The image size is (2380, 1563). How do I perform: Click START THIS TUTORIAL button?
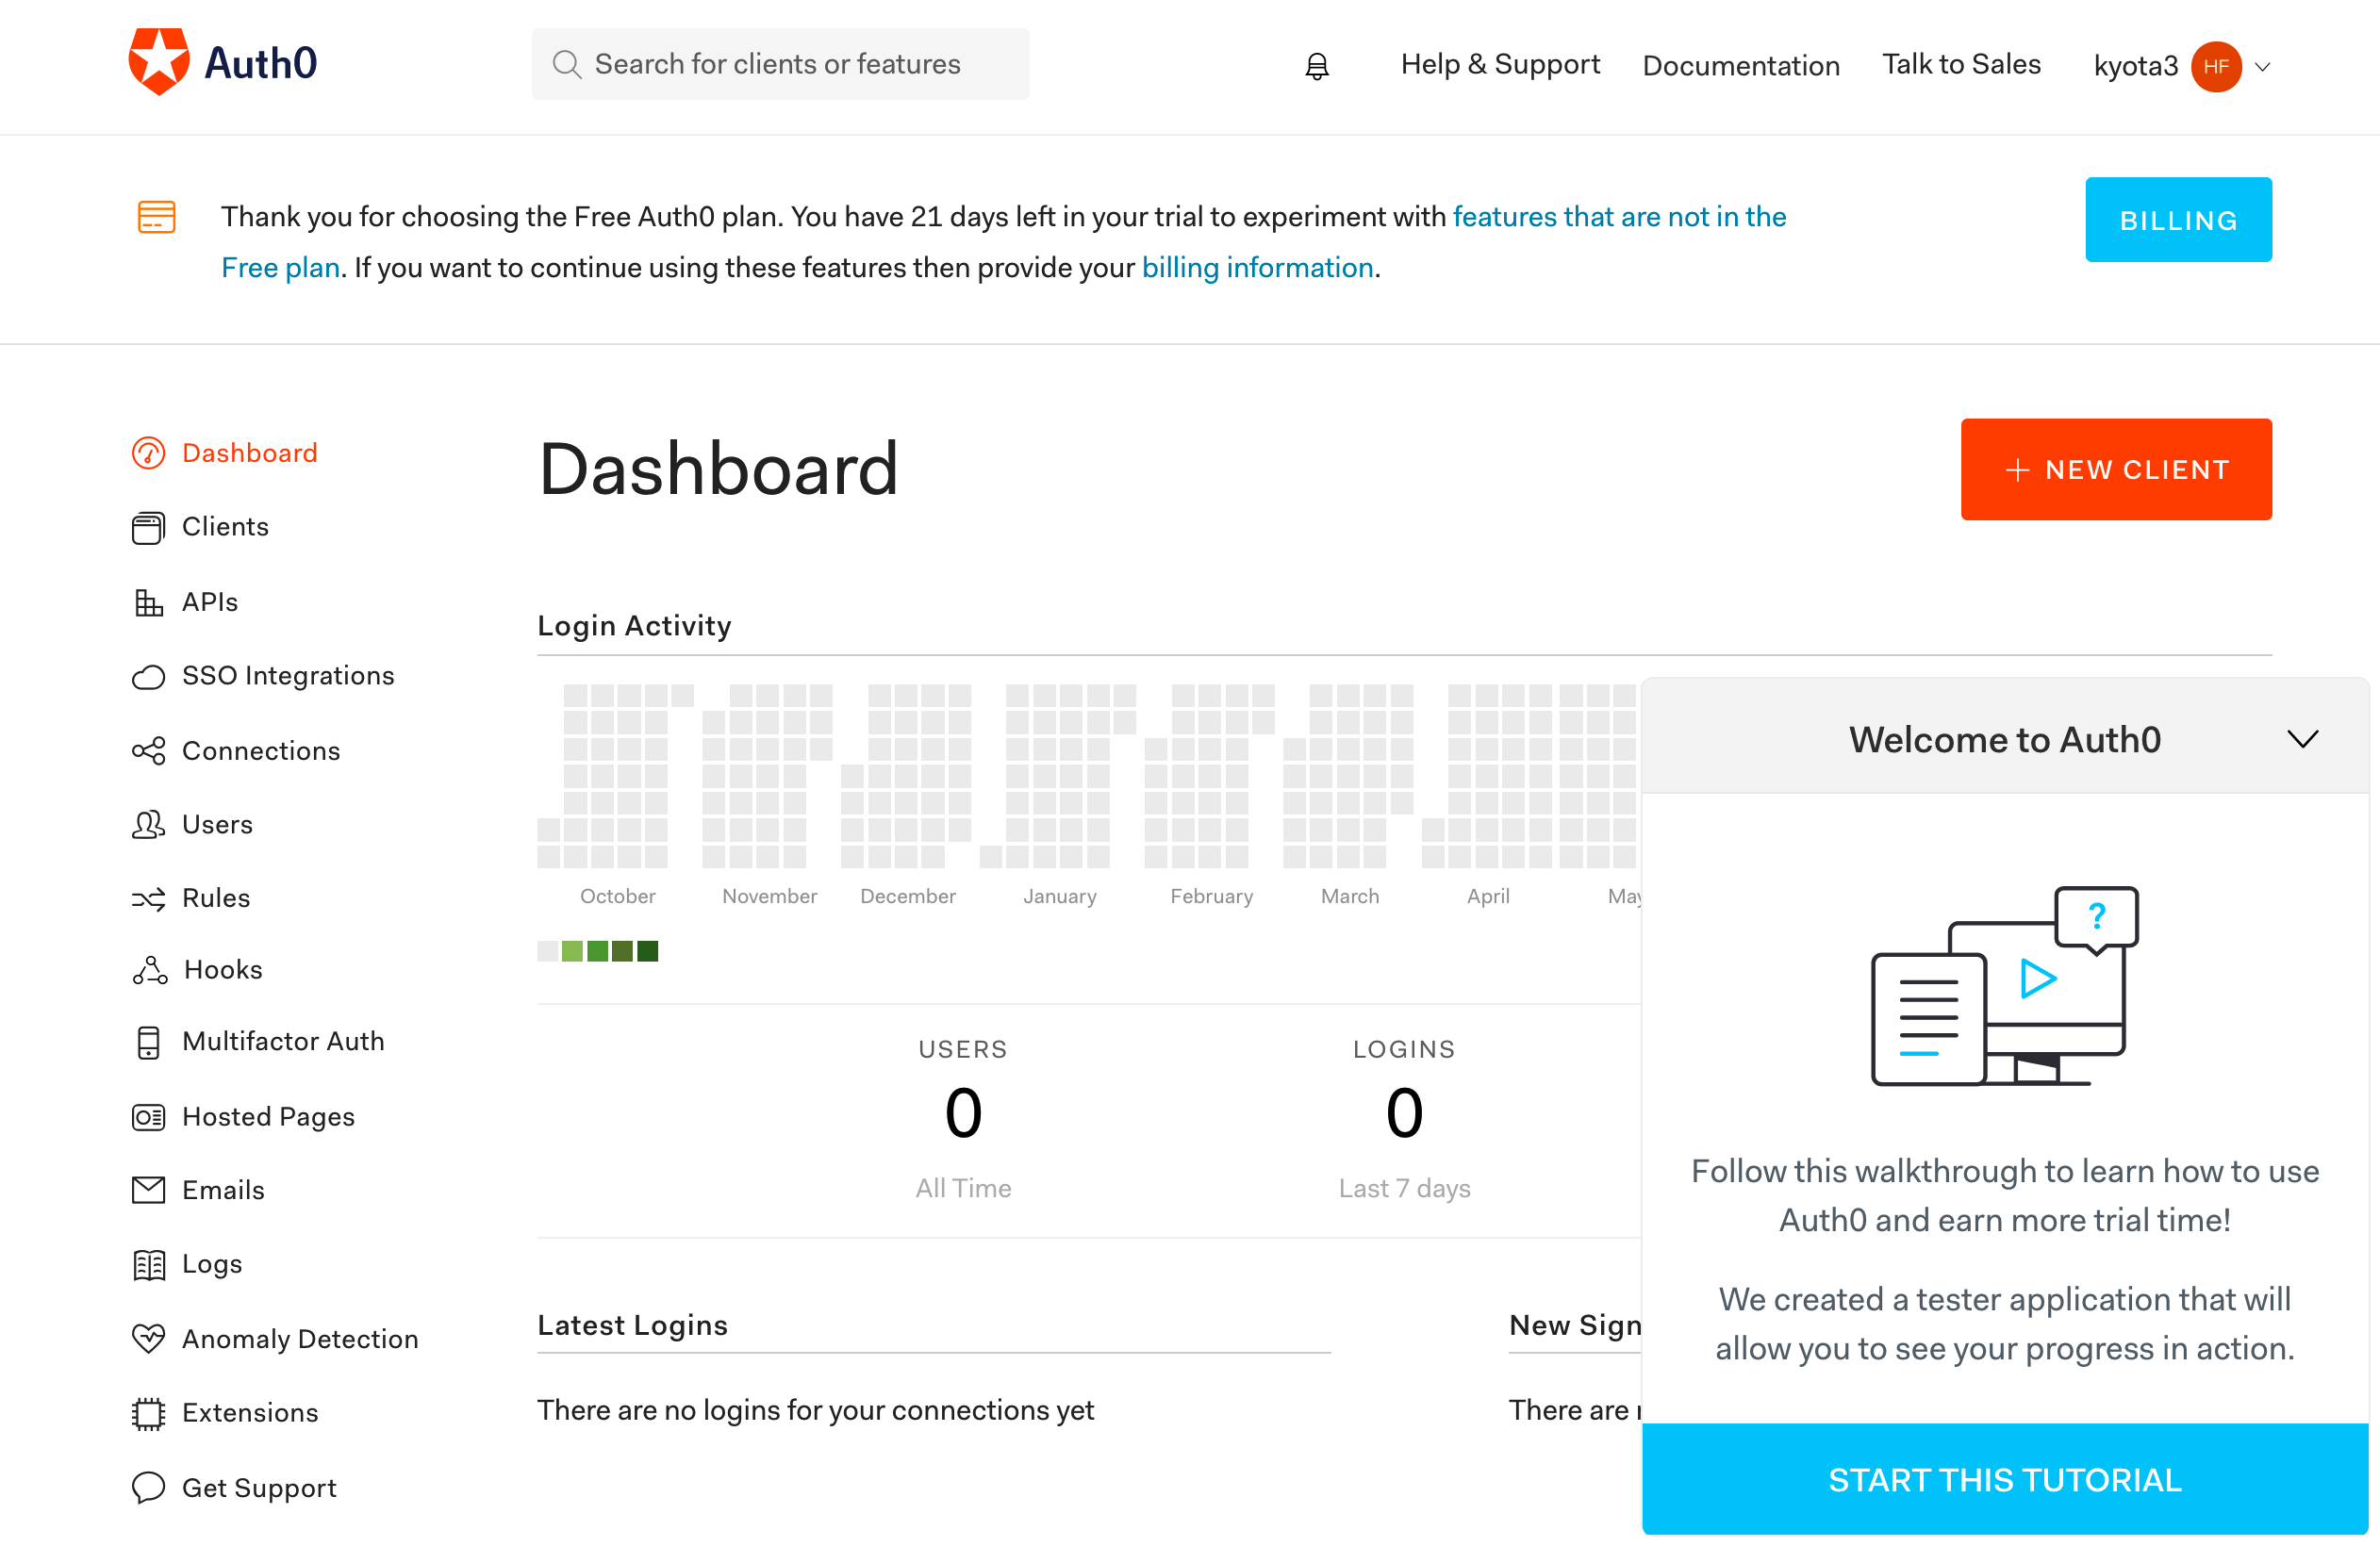point(2005,1479)
